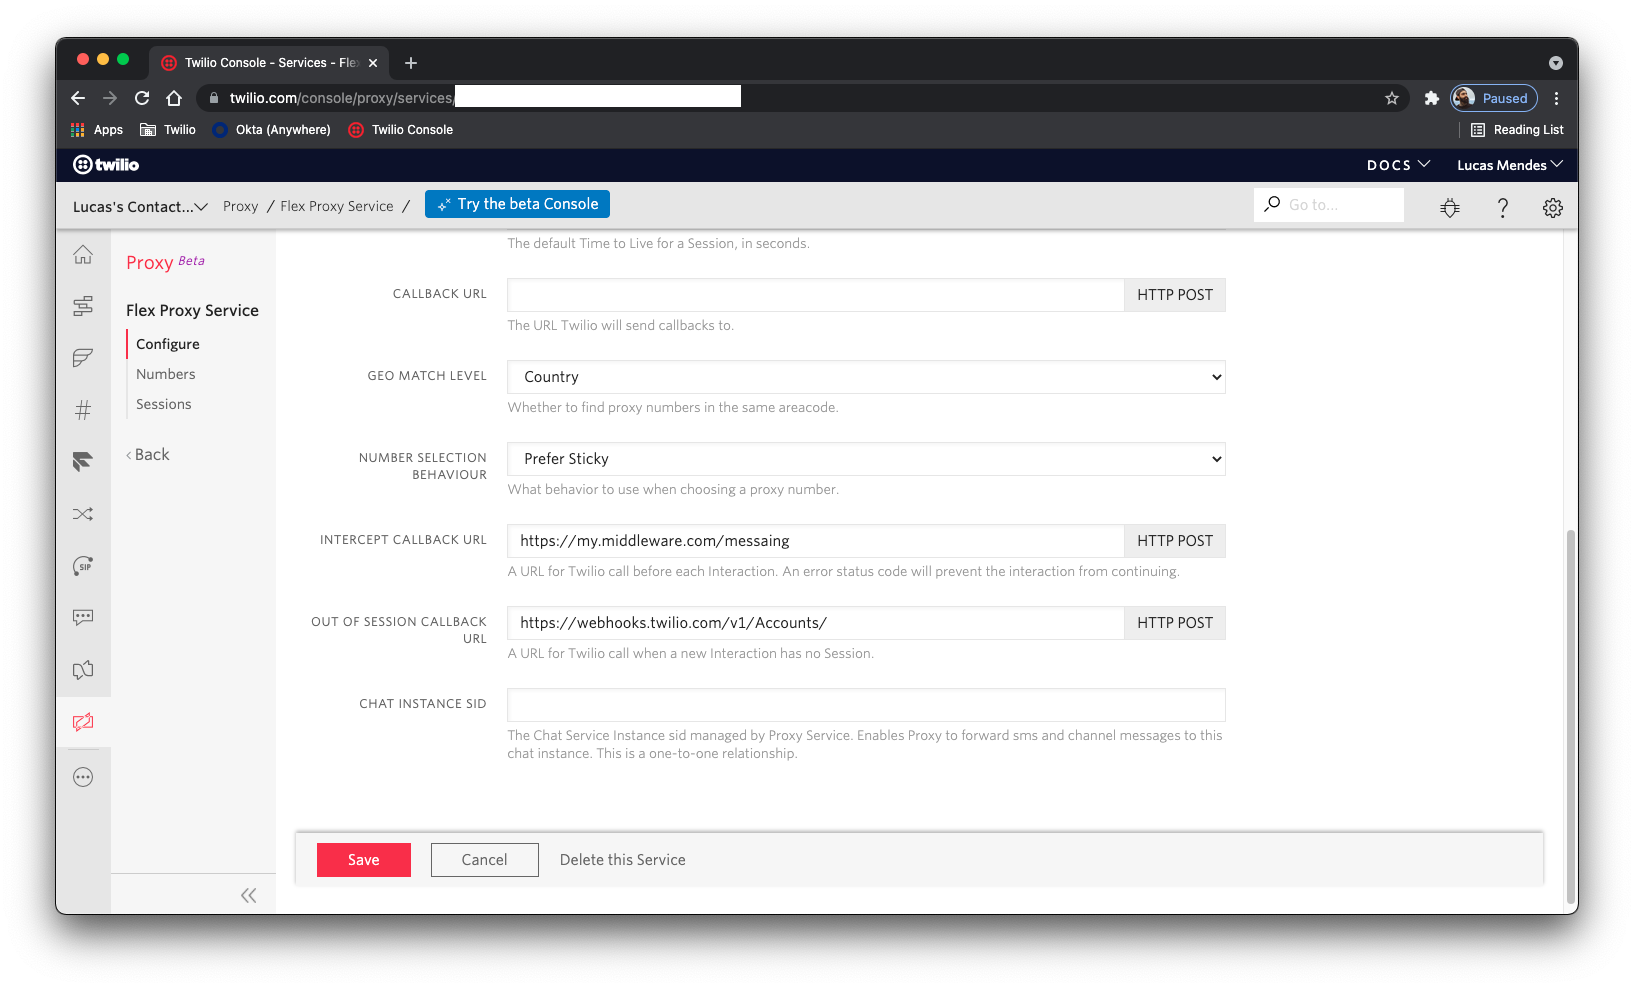
Task: Select Sessions in the Proxy service menu
Action: [x=164, y=404]
